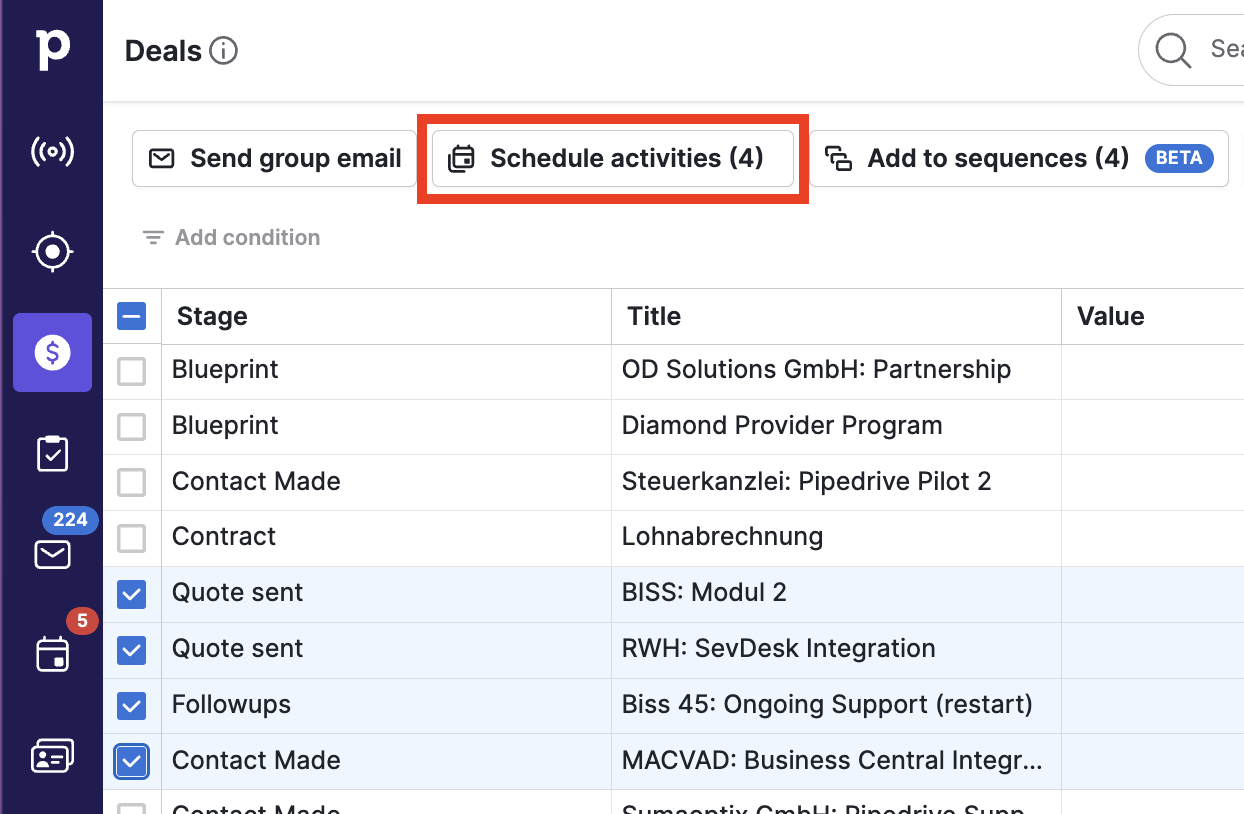
Task: Click Schedule activities (4) button
Action: click(x=612, y=159)
